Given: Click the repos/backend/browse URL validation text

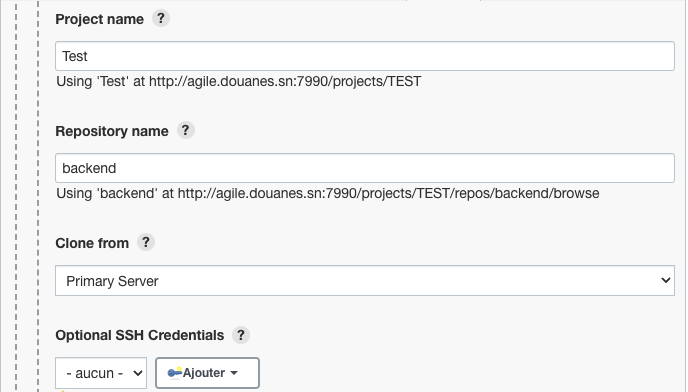Looking at the screenshot, I should (x=328, y=193).
